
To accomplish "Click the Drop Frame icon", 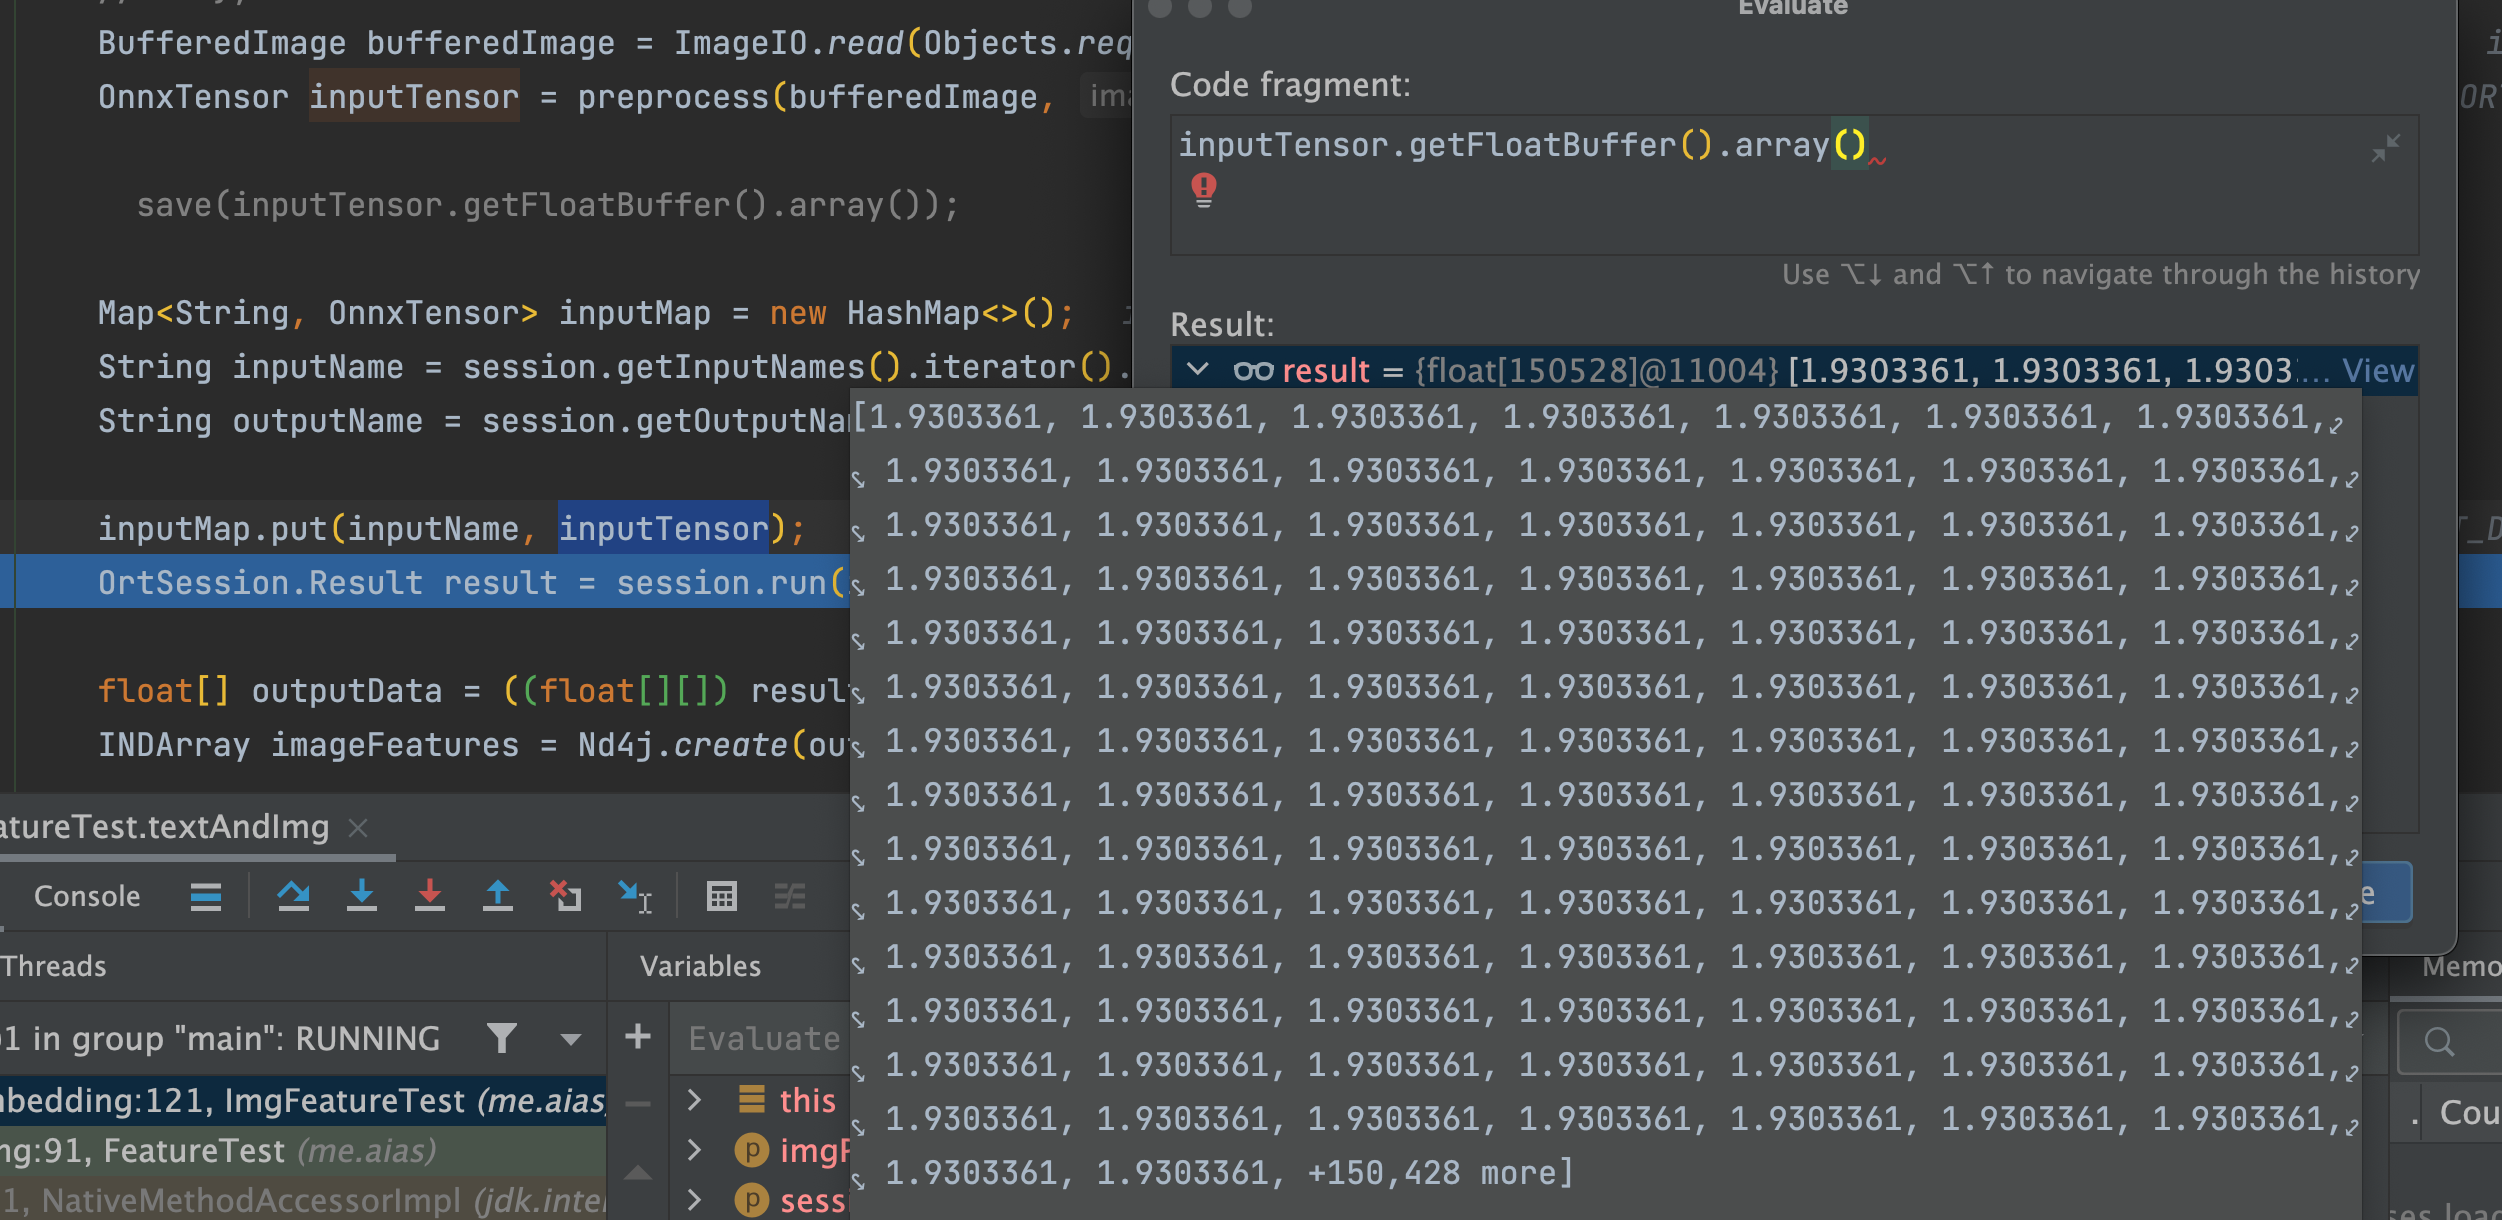I will (x=567, y=895).
